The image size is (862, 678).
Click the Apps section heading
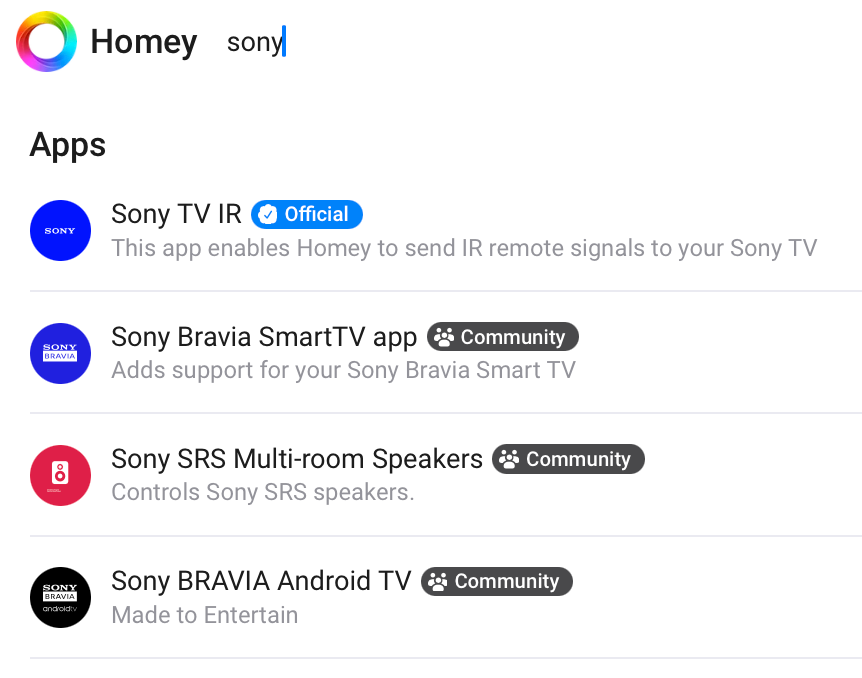pyautogui.click(x=67, y=145)
